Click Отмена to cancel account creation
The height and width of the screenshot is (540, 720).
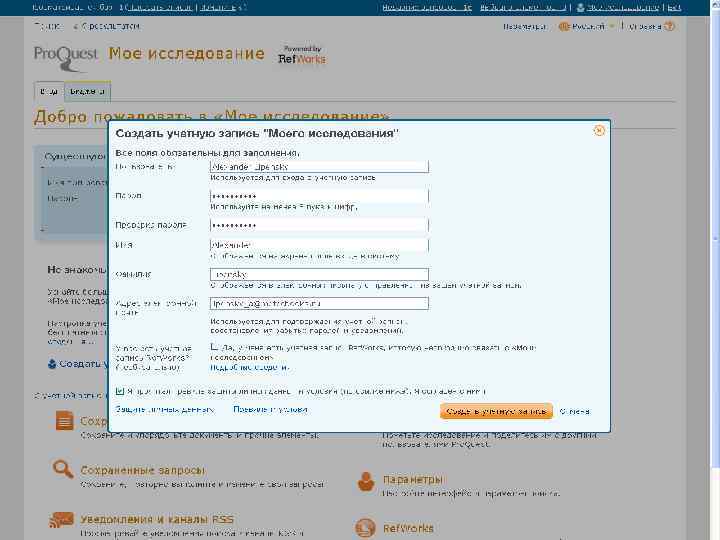coord(575,411)
